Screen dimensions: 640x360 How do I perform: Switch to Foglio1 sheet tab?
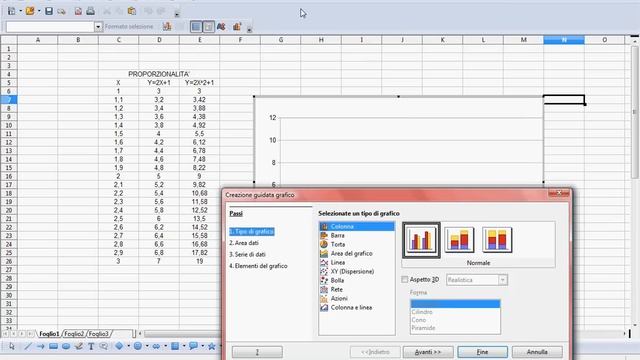click(x=49, y=334)
